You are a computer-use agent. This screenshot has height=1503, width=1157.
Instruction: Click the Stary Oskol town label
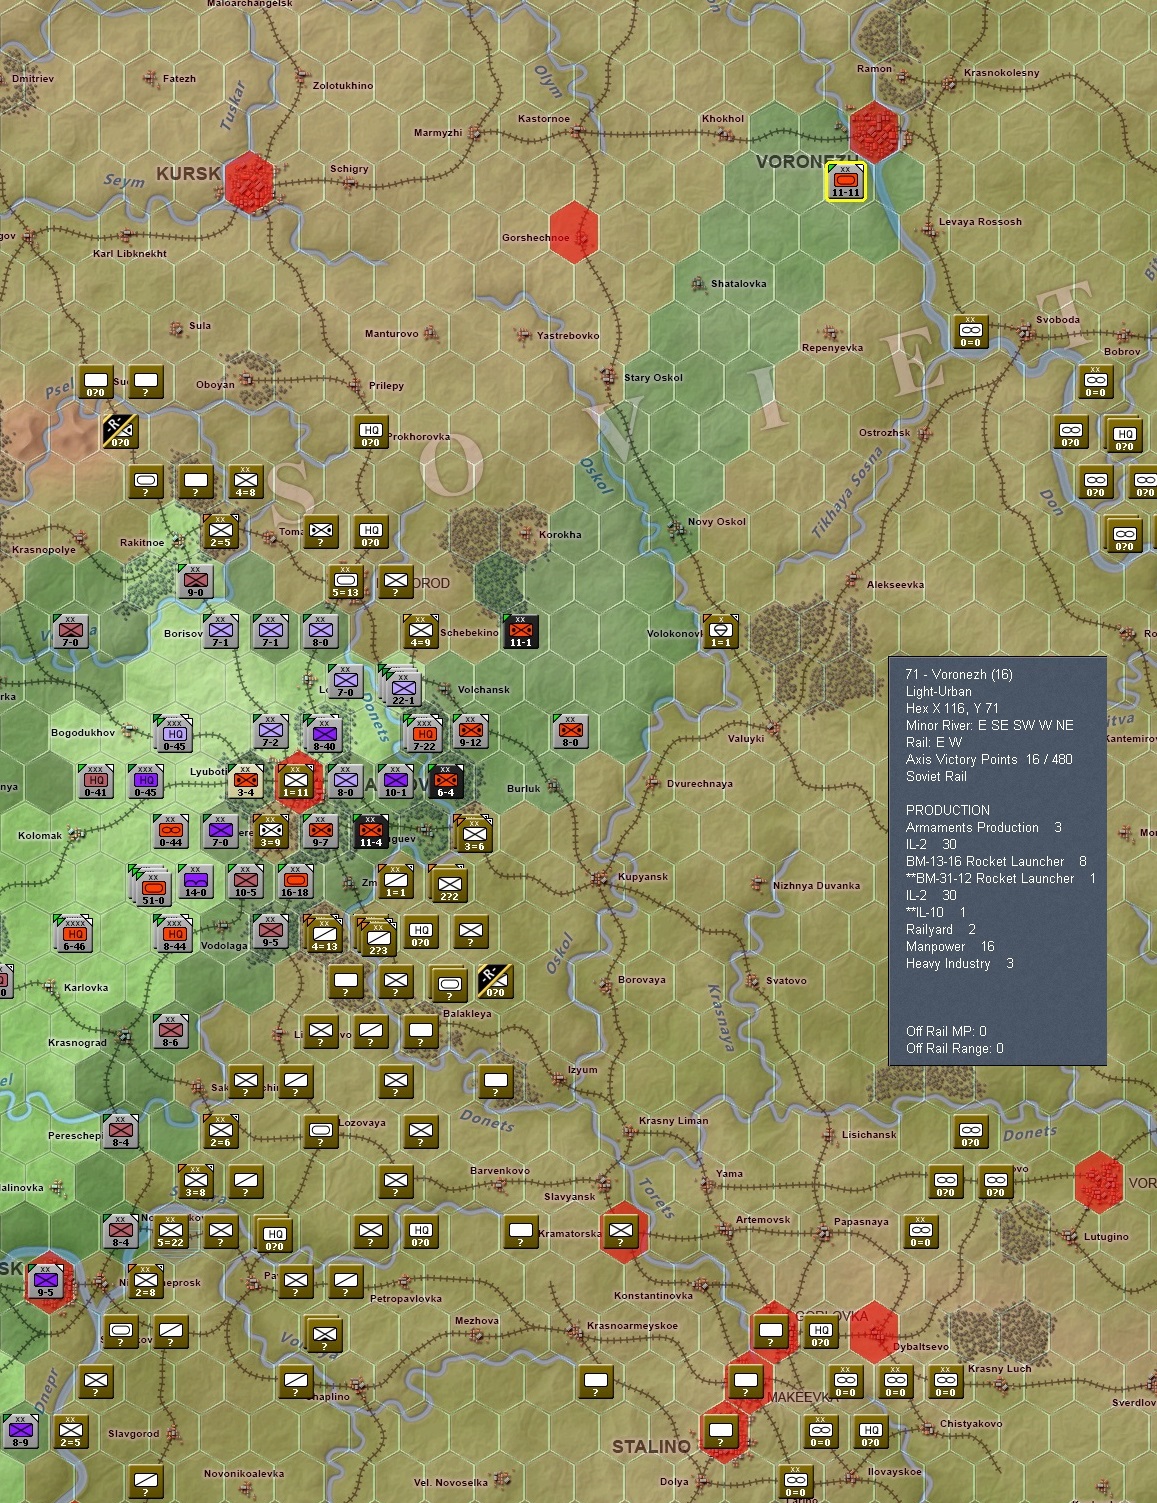(x=653, y=377)
